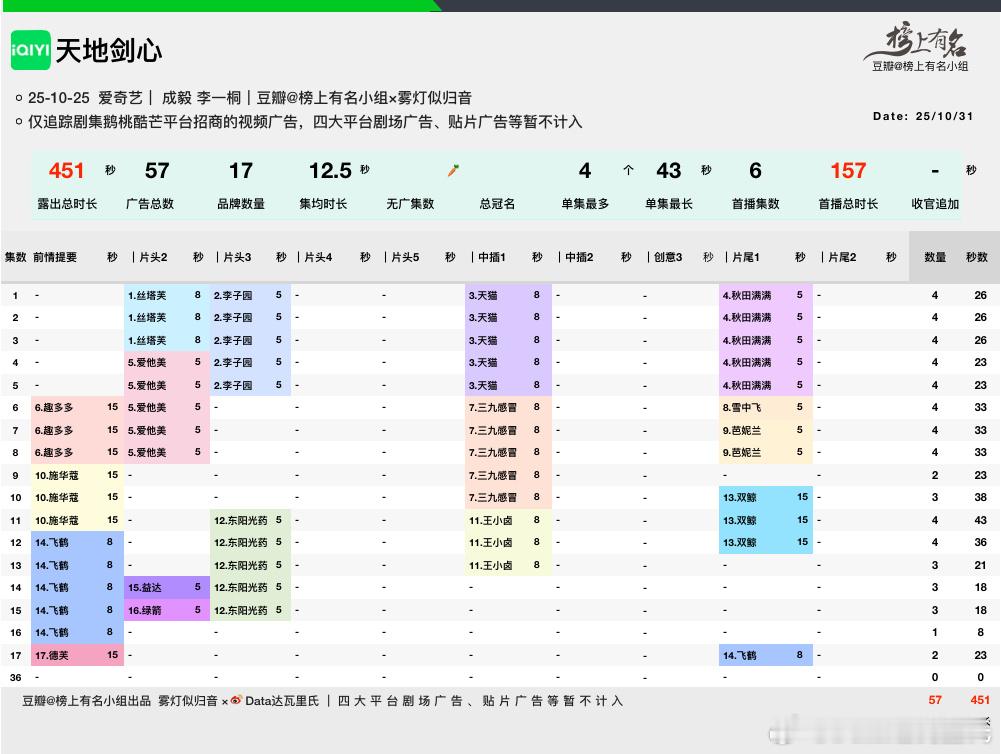Screen dimensions: 1001x754
Task: Select the 首播总时长 157 value
Action: (848, 170)
